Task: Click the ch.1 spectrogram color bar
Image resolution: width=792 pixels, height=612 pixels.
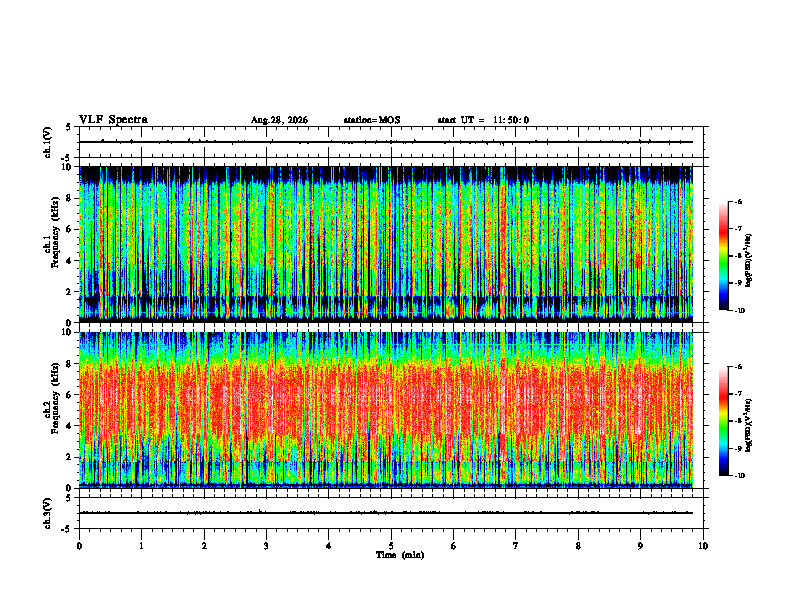Action: (x=724, y=256)
